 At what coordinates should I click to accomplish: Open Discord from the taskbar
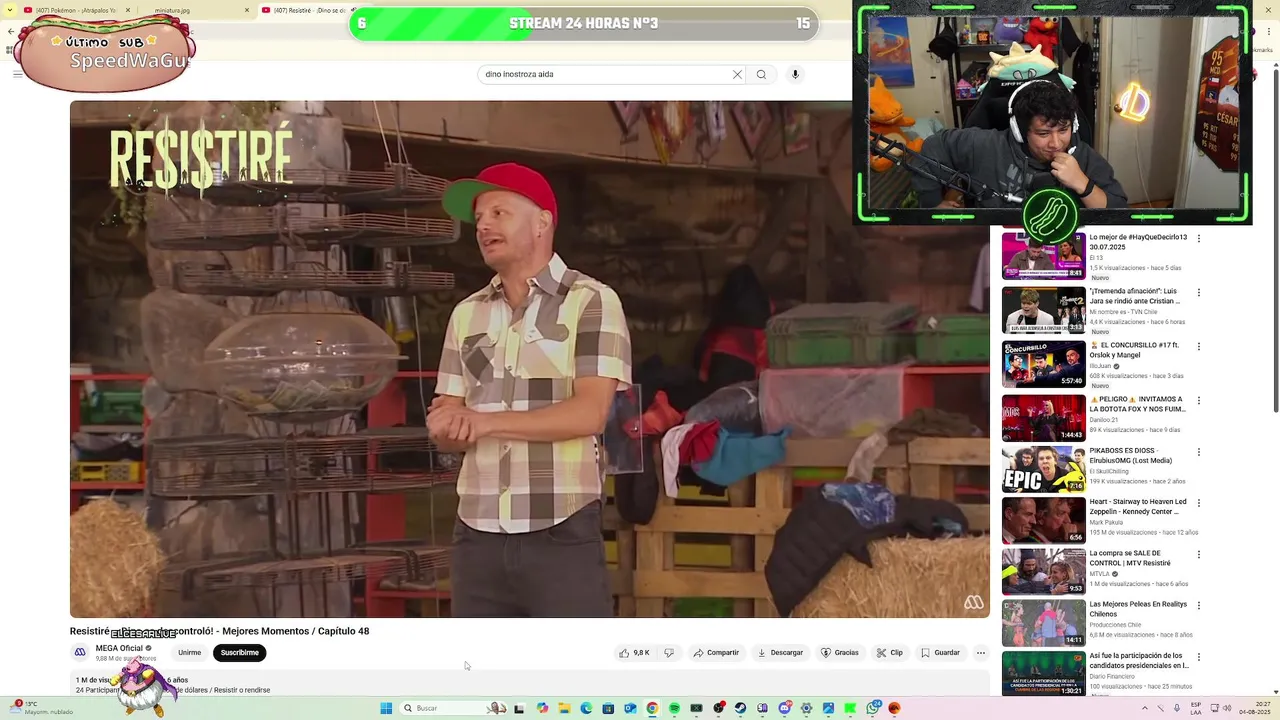[x=785, y=708]
